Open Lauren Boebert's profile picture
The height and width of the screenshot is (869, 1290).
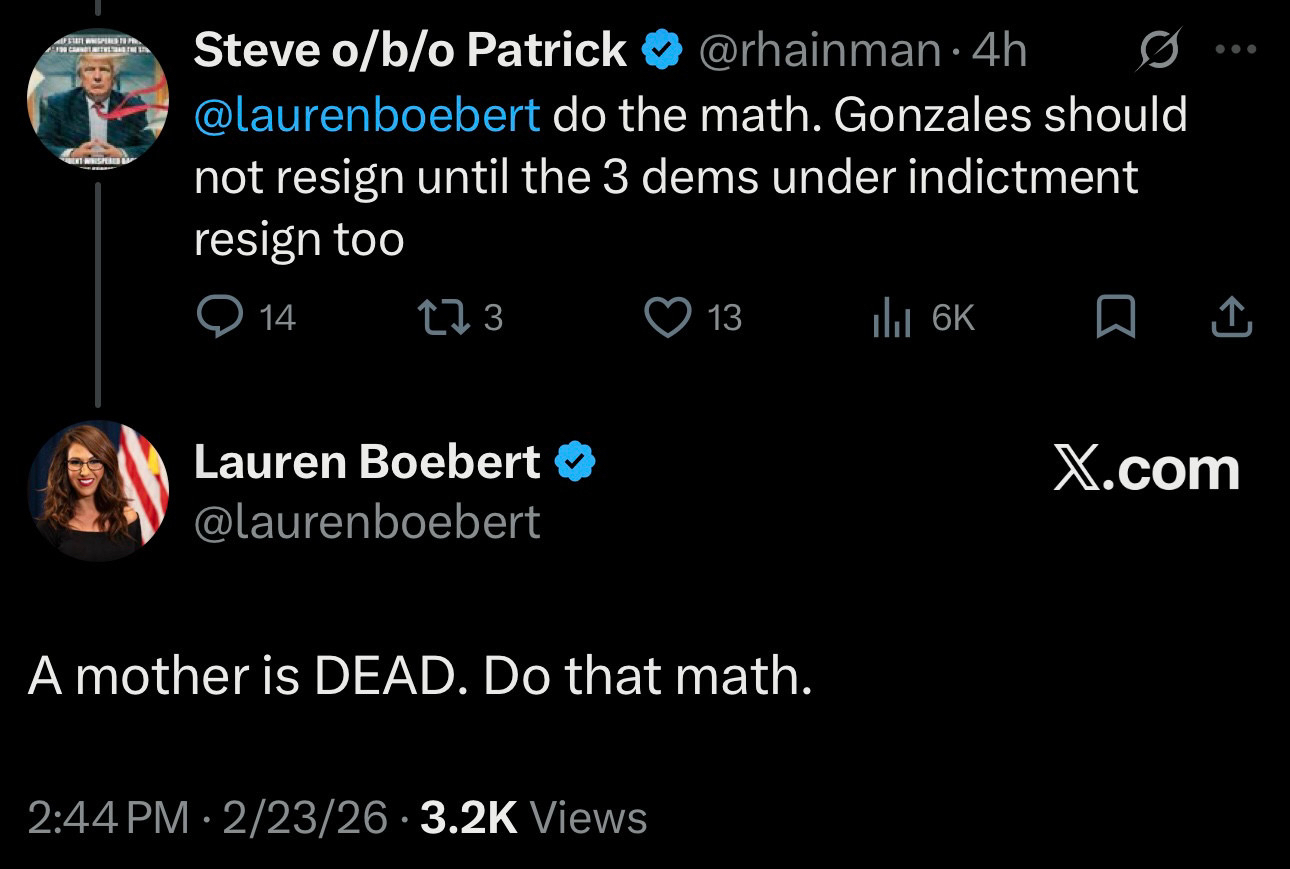coord(96,490)
